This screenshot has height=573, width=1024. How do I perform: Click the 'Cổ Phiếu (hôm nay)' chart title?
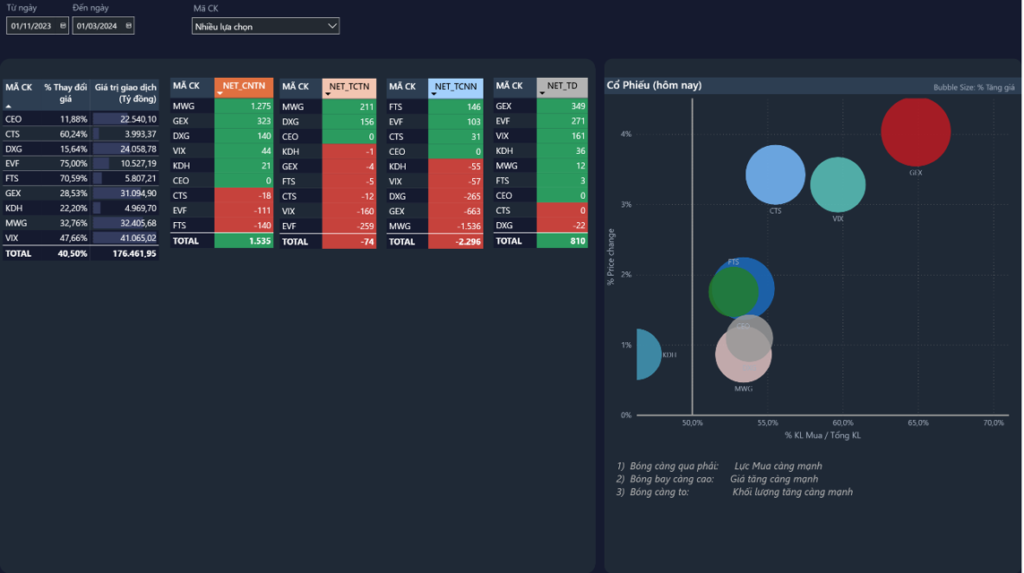654,86
